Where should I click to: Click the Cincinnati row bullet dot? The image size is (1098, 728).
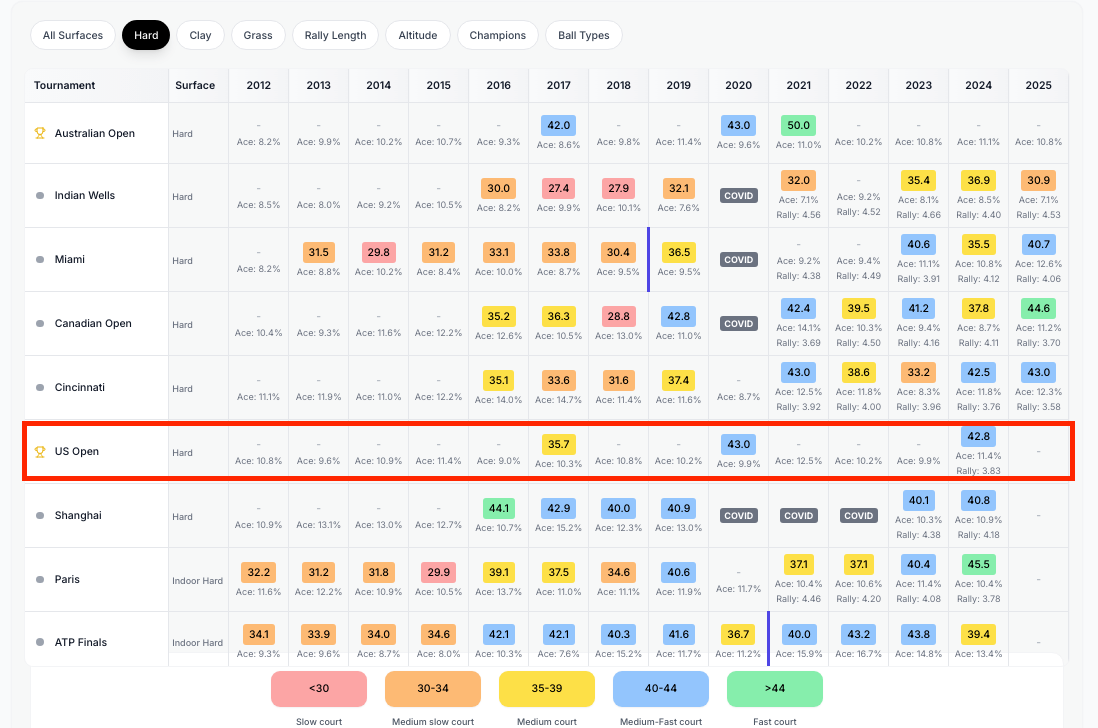40,387
